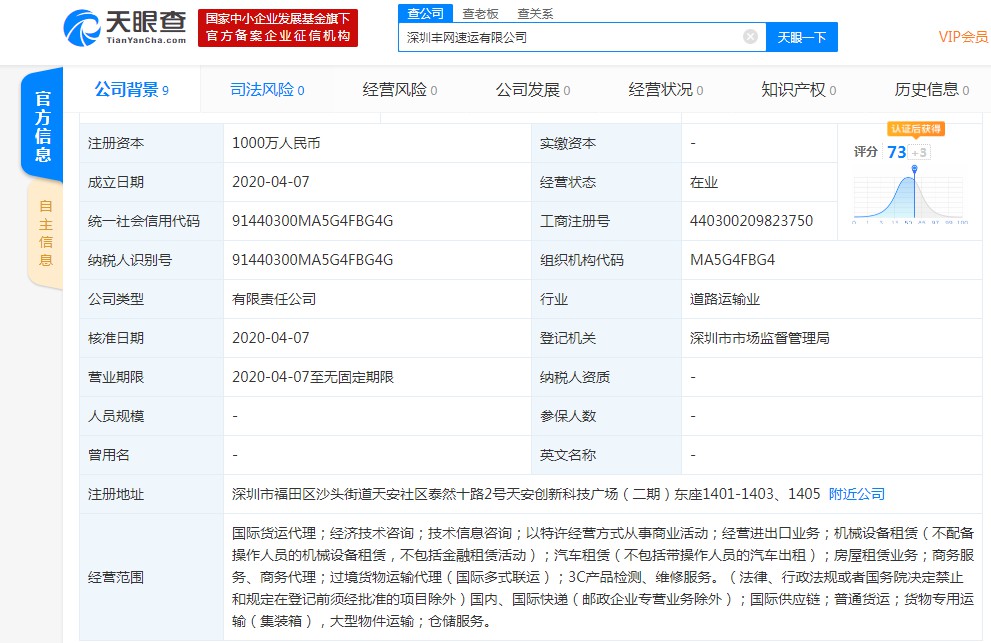Click the 认证后获得 badge

point(916,129)
